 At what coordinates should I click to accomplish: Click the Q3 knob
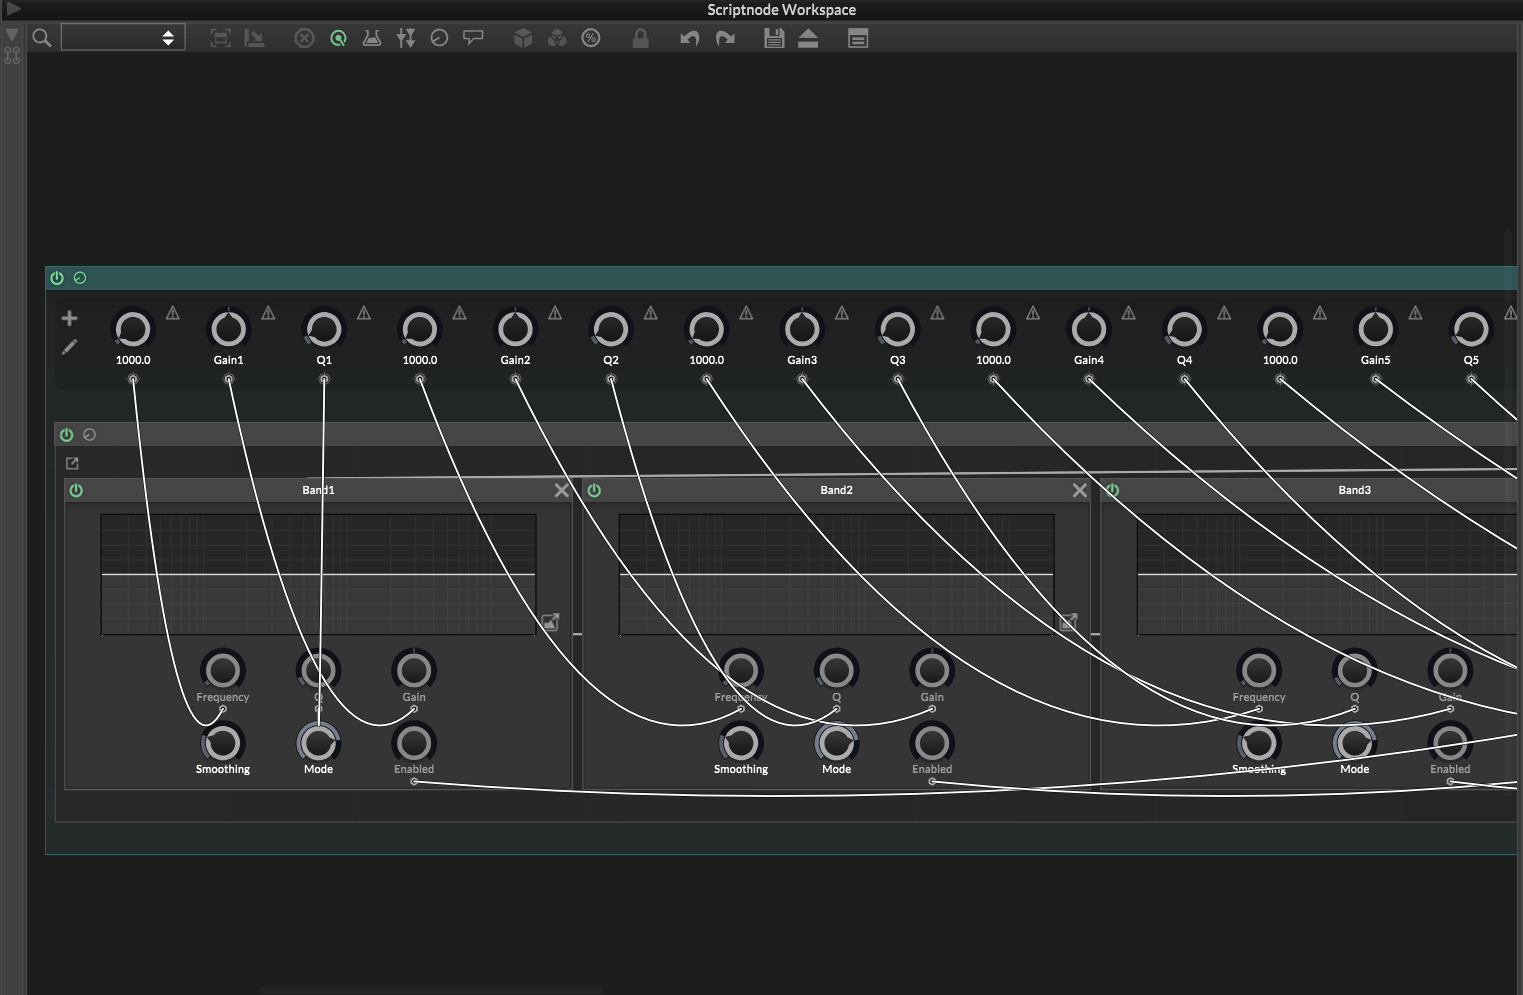(898, 329)
